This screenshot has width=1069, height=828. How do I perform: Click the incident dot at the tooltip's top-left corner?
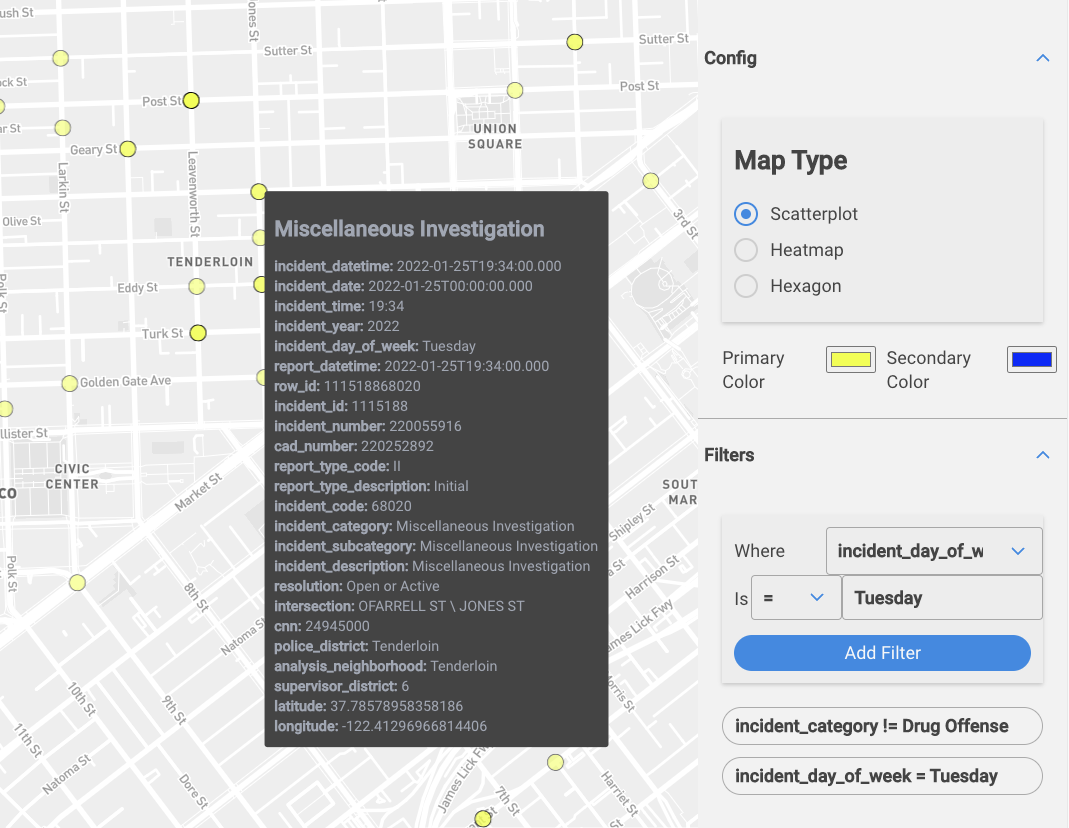click(258, 191)
